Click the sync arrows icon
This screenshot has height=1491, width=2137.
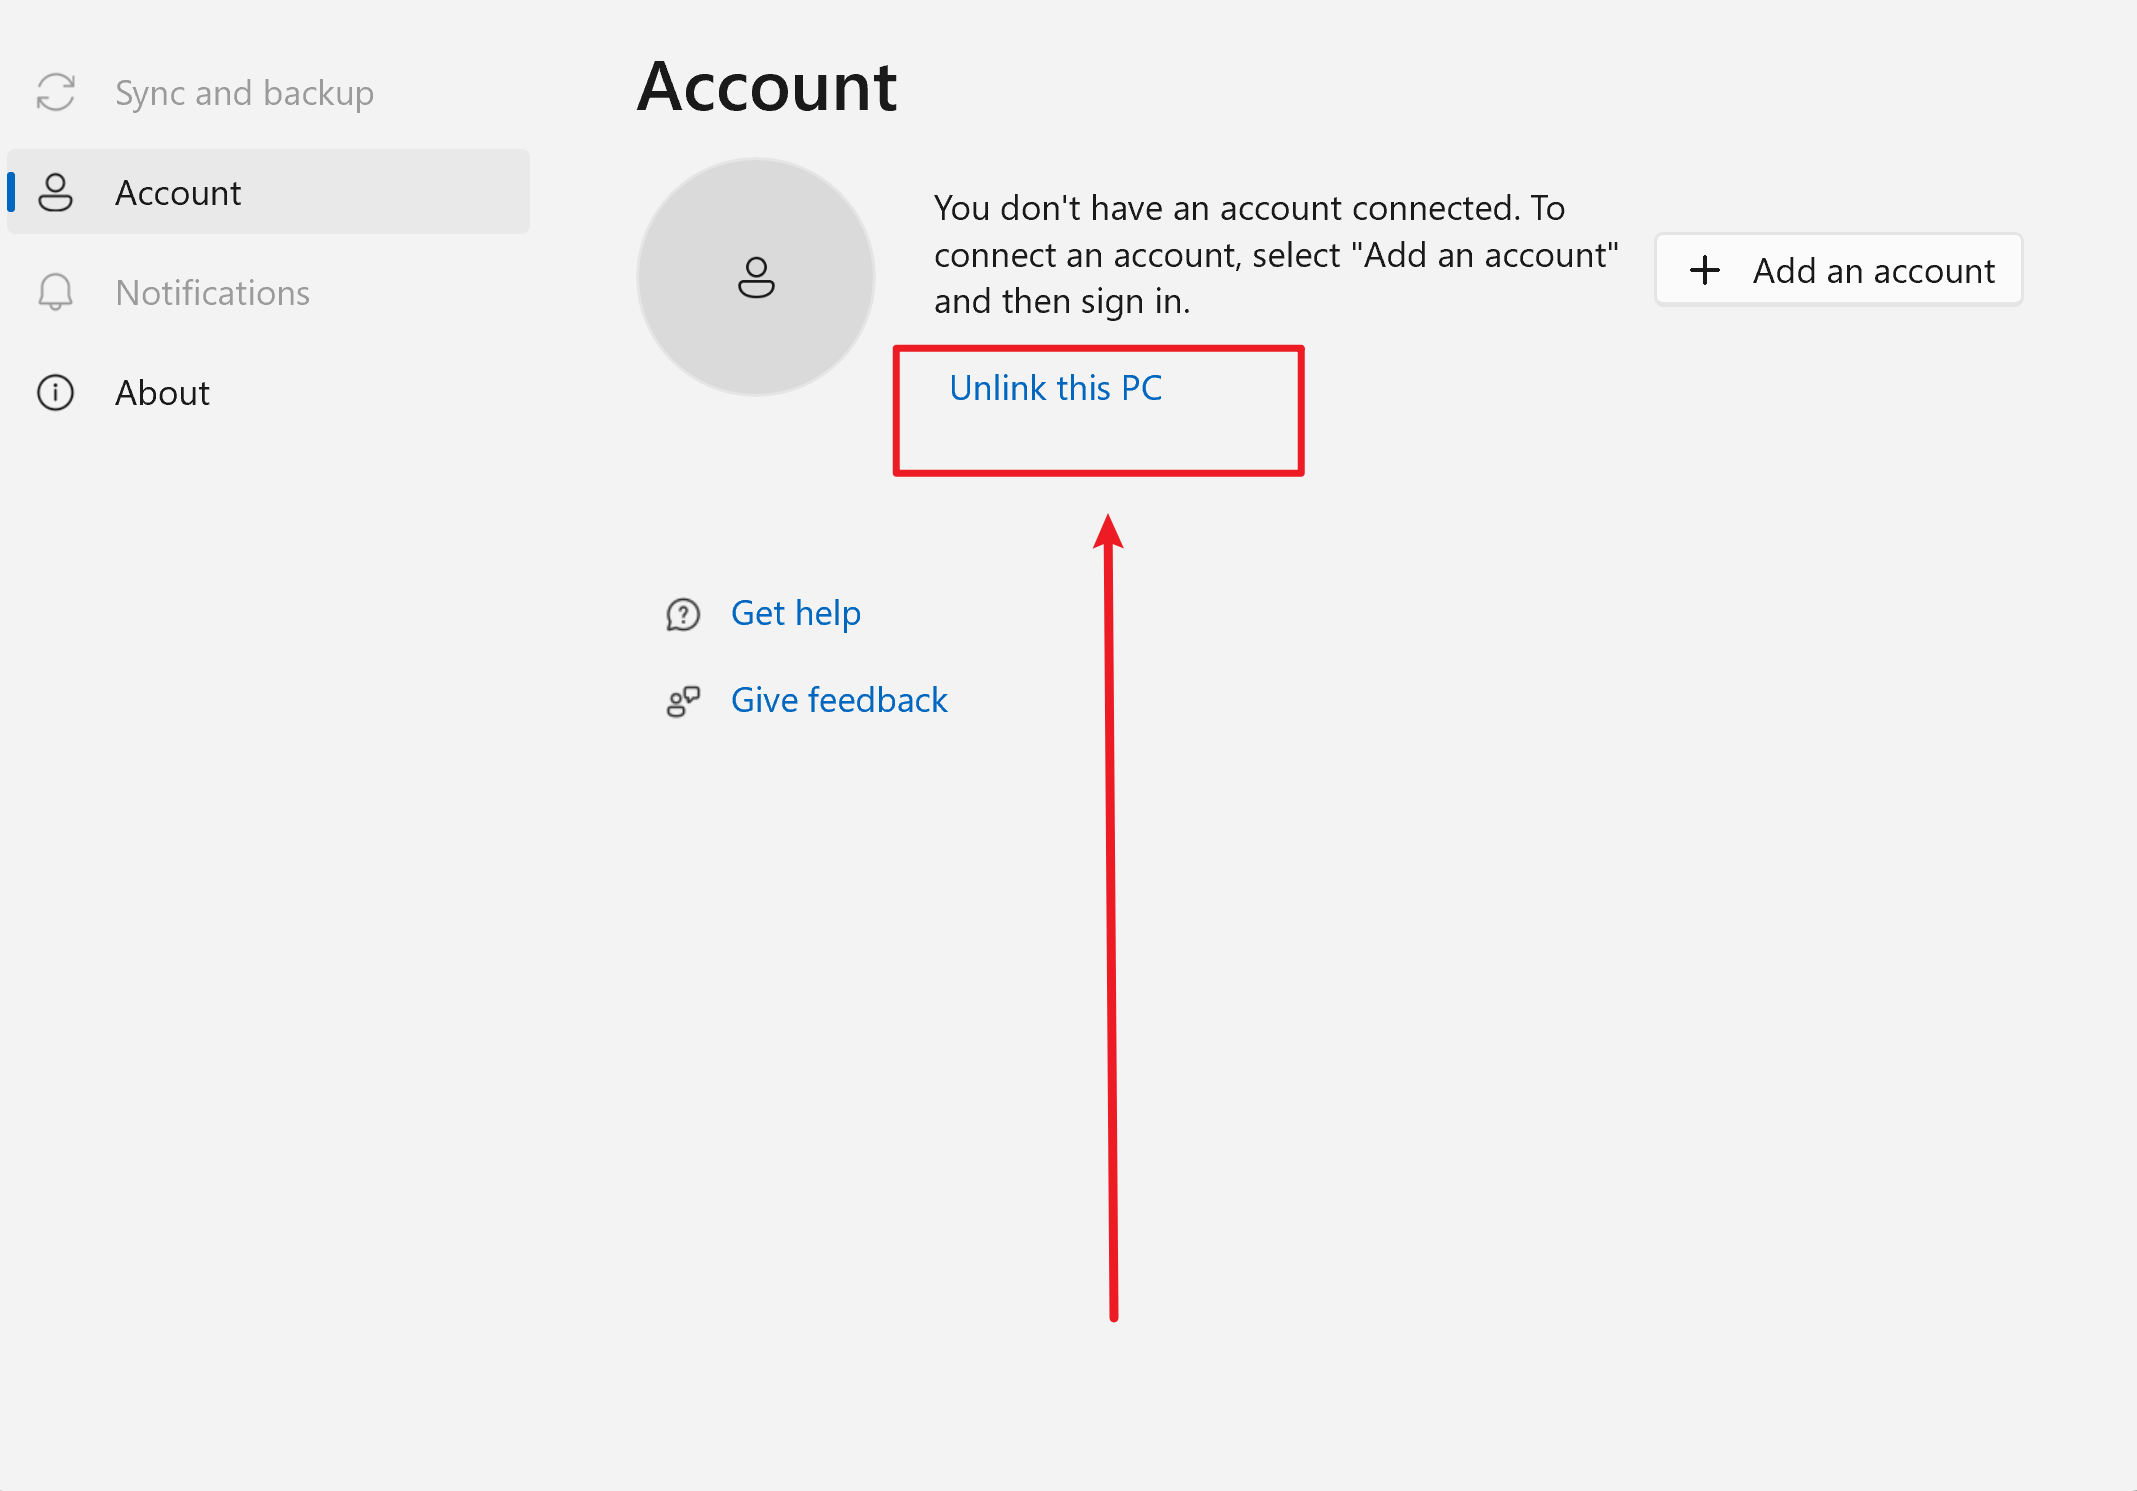tap(56, 92)
